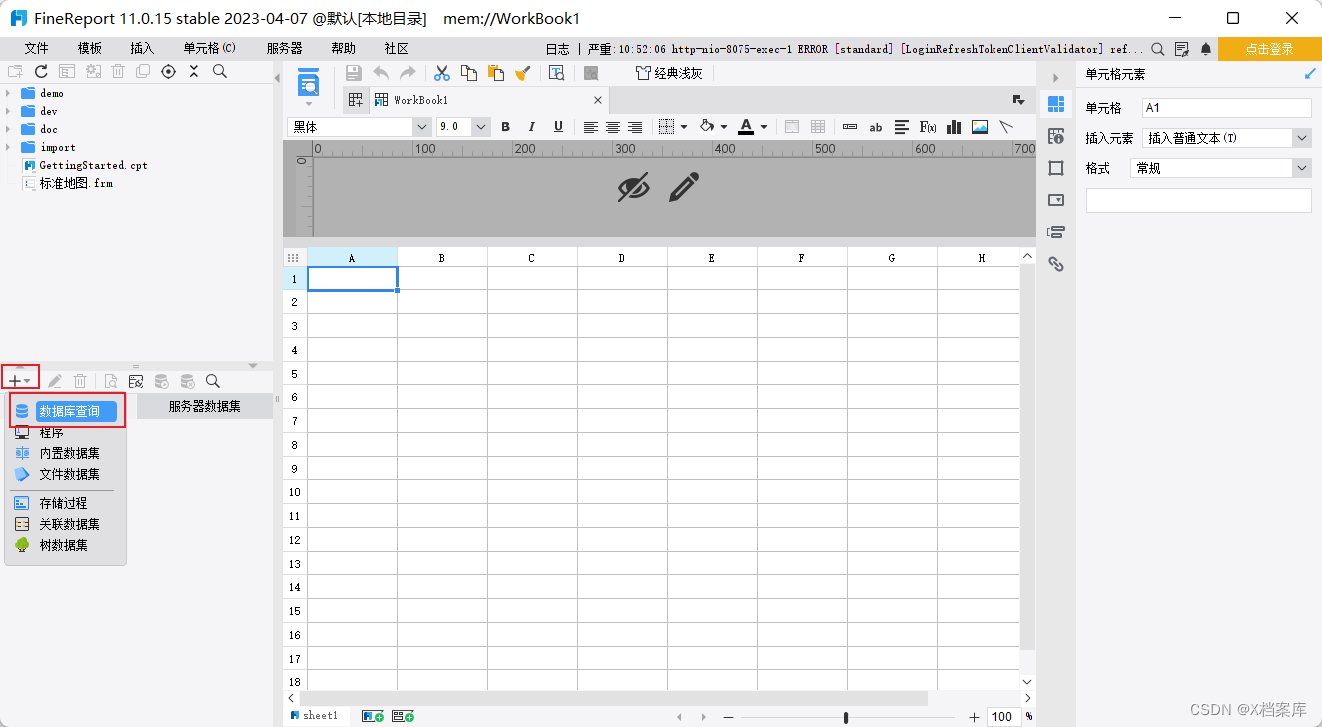Center align the cell text
This screenshot has width=1322, height=727.
coord(613,127)
